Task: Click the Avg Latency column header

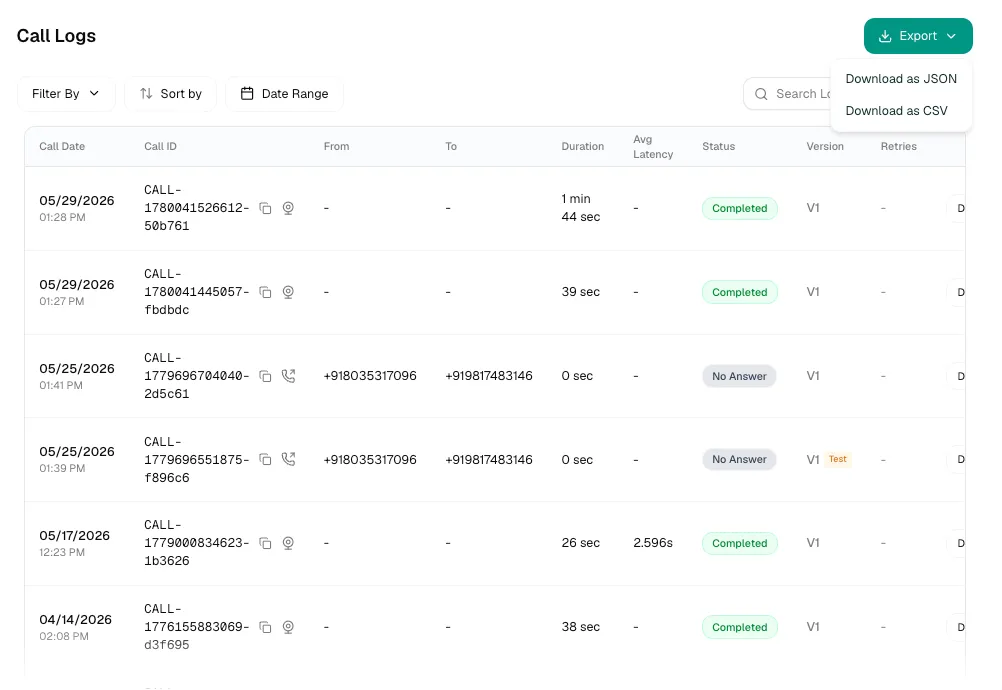Action: point(652,147)
